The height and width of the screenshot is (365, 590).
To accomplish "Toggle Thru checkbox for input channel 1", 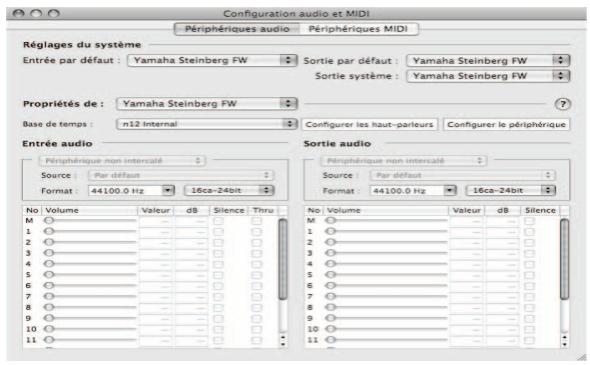I will (x=257, y=232).
